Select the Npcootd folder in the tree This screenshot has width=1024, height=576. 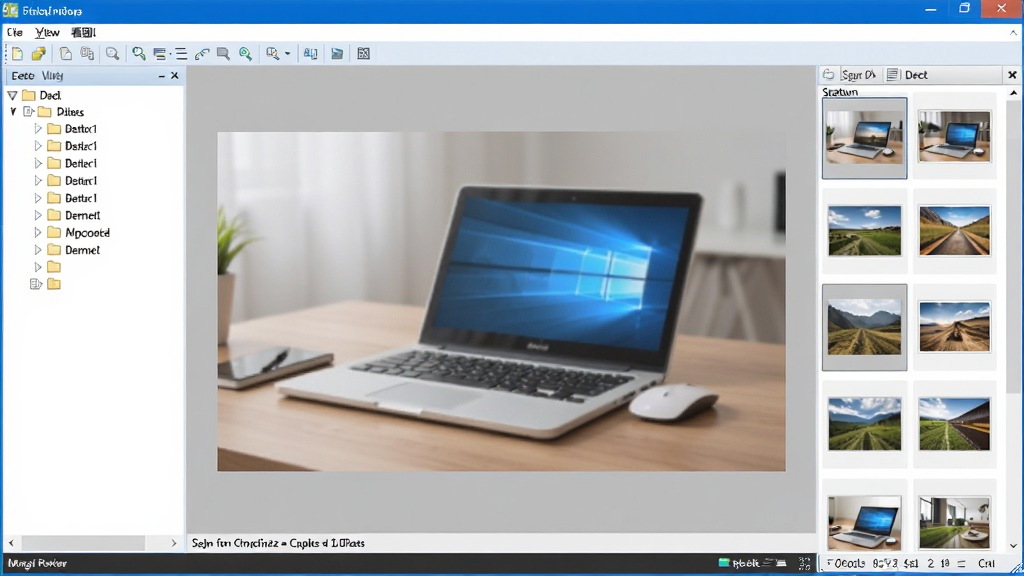(x=87, y=232)
